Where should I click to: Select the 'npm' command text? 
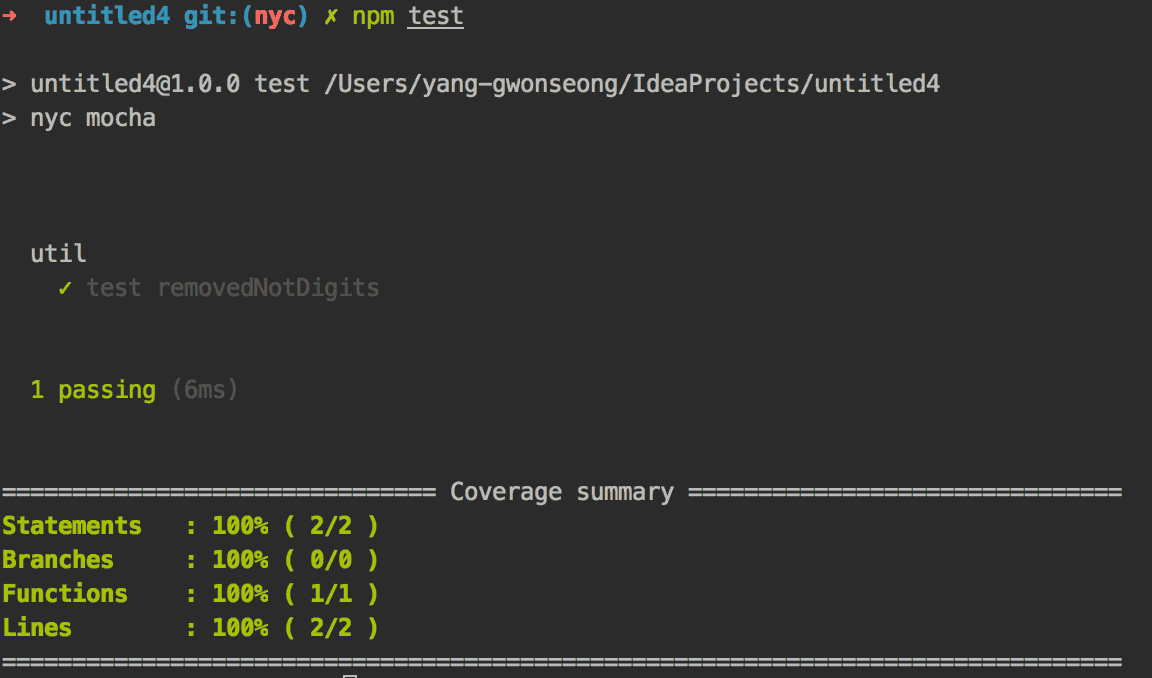[x=372, y=17]
